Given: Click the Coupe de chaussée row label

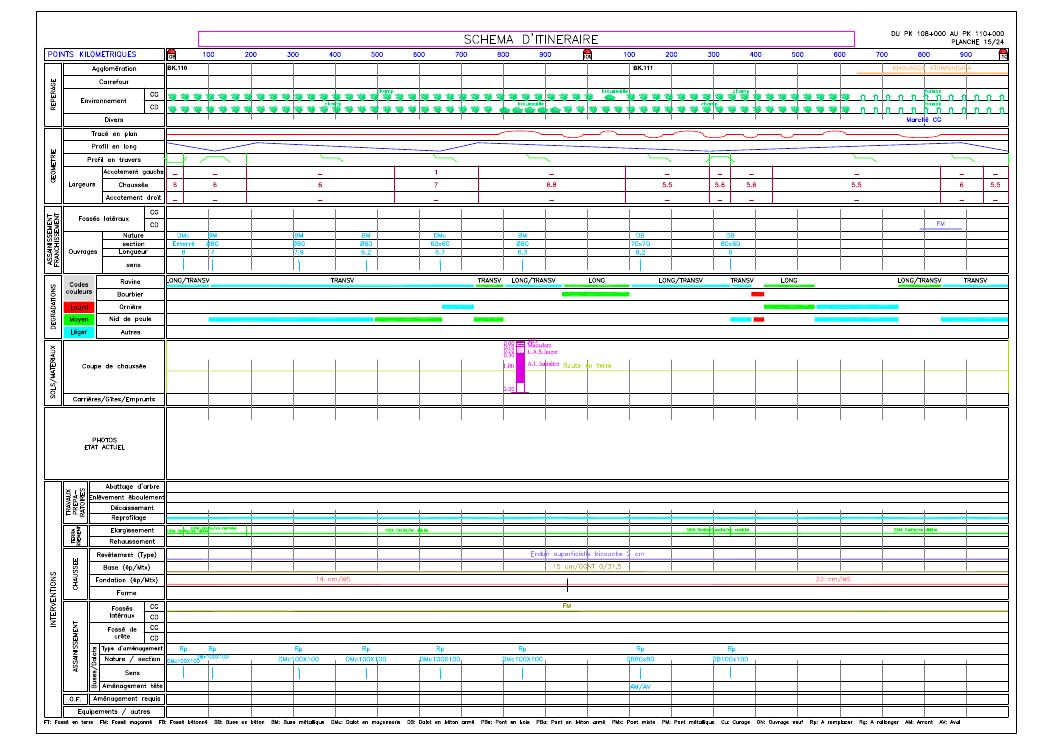Looking at the screenshot, I should click(114, 367).
